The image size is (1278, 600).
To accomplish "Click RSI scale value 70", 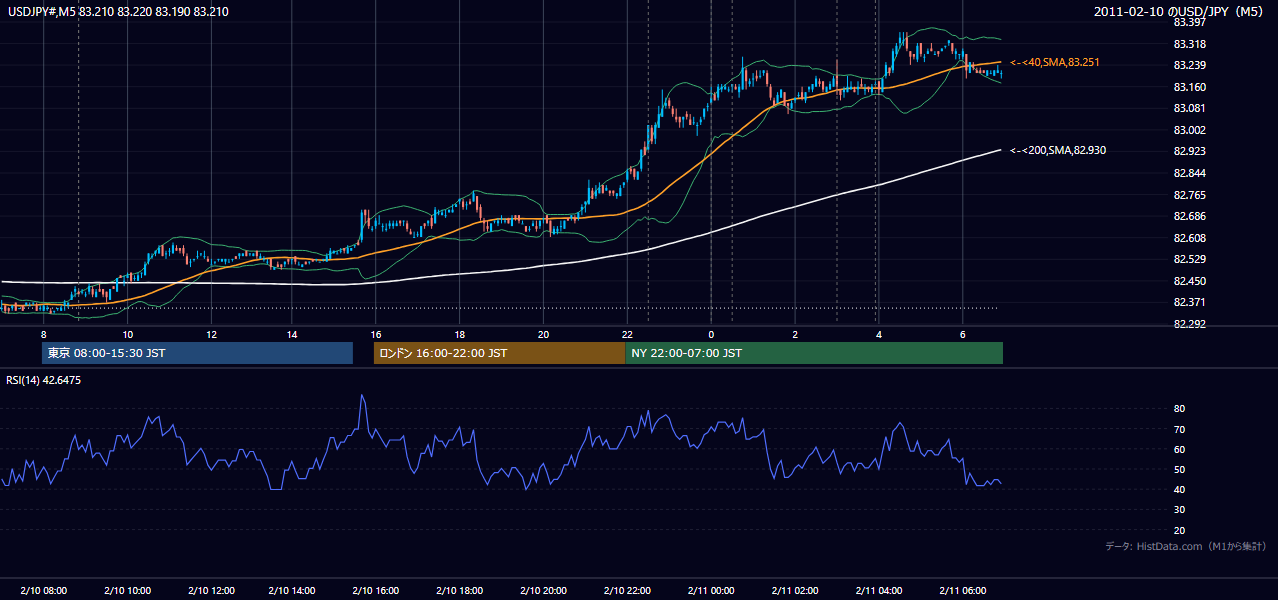I will [x=1180, y=429].
